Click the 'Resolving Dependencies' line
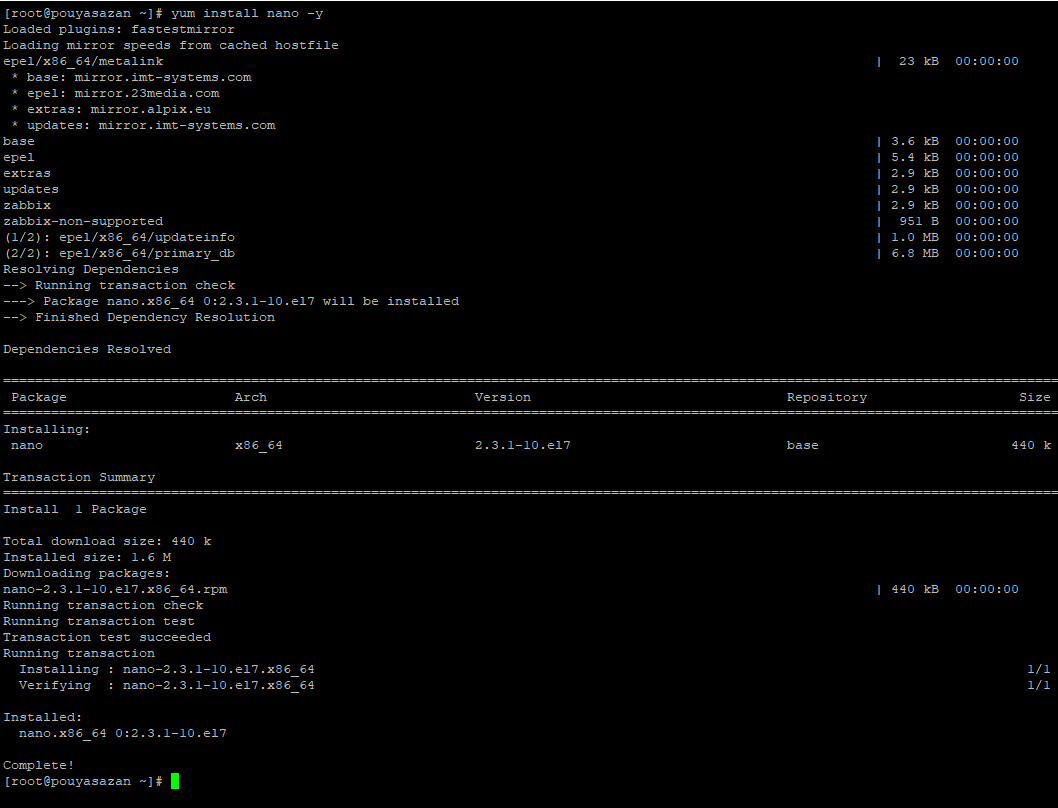This screenshot has height=808, width=1058. pyautogui.click(x=91, y=269)
